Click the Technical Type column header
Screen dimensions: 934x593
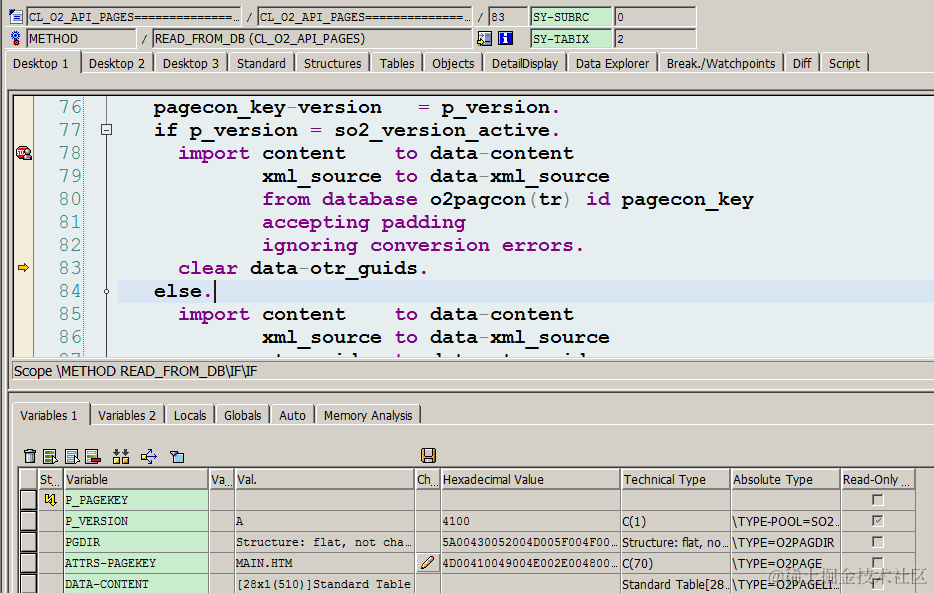(x=675, y=479)
